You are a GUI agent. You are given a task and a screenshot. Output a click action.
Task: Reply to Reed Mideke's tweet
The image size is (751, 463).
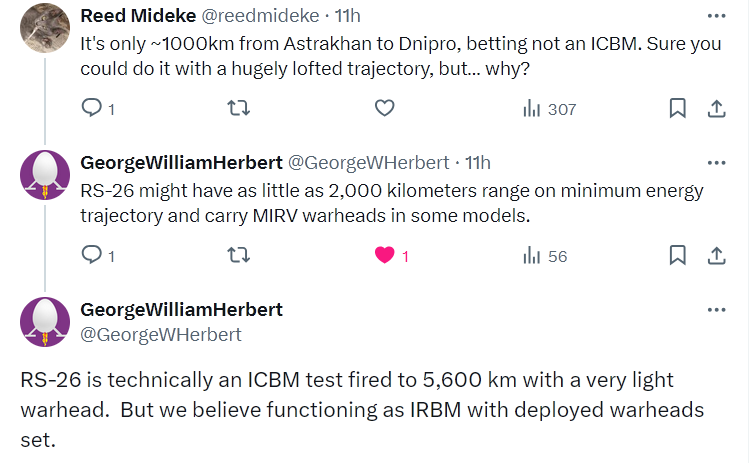(92, 108)
